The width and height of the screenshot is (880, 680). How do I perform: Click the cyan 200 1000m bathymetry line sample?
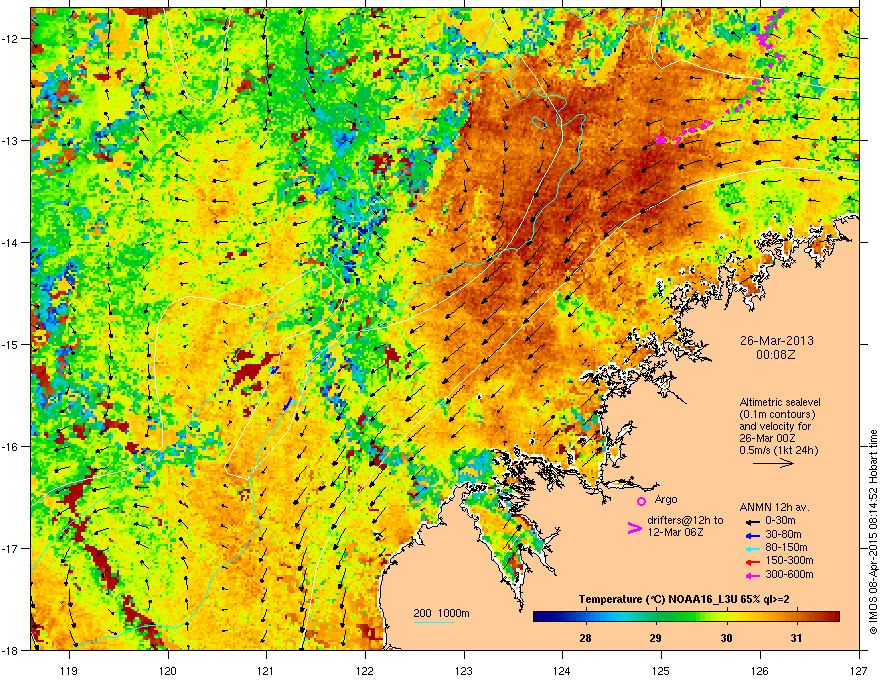click(x=434, y=622)
